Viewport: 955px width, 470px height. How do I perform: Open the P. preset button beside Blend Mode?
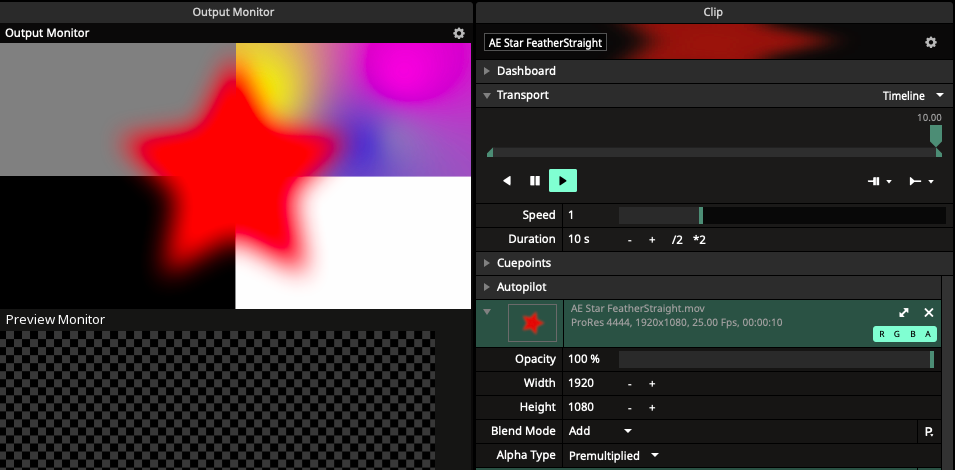coord(929,431)
